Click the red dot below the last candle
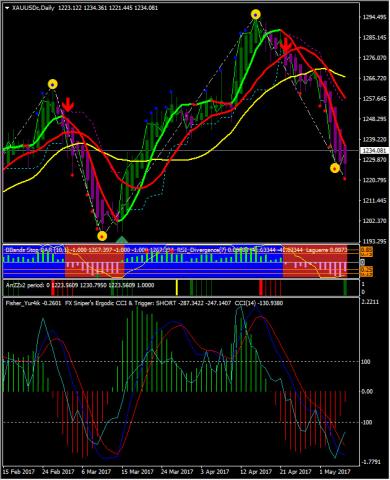Viewport: 390px width, 480px height. [x=344, y=179]
